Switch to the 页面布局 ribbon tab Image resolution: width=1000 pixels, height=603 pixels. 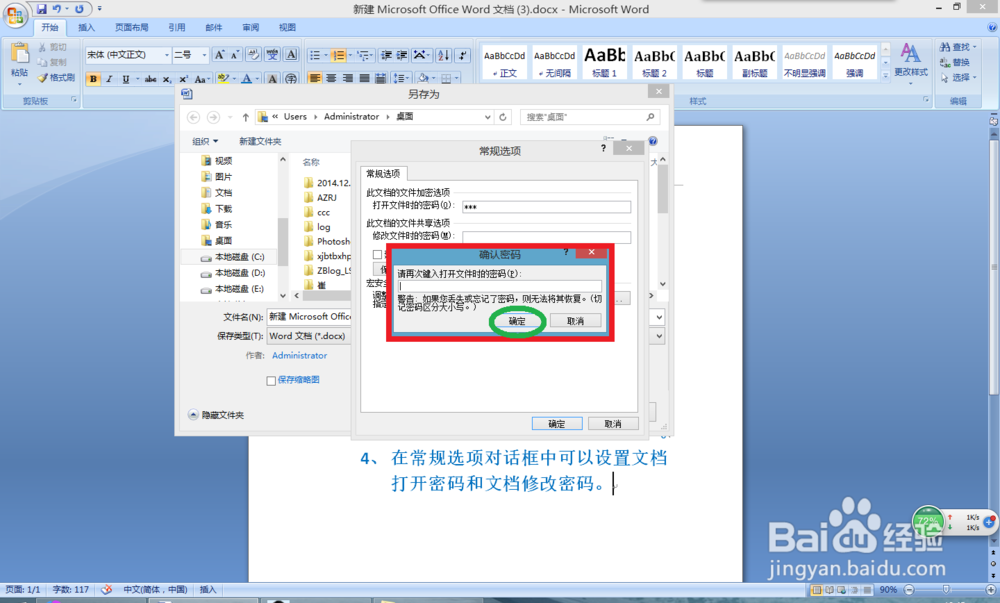coord(131,27)
